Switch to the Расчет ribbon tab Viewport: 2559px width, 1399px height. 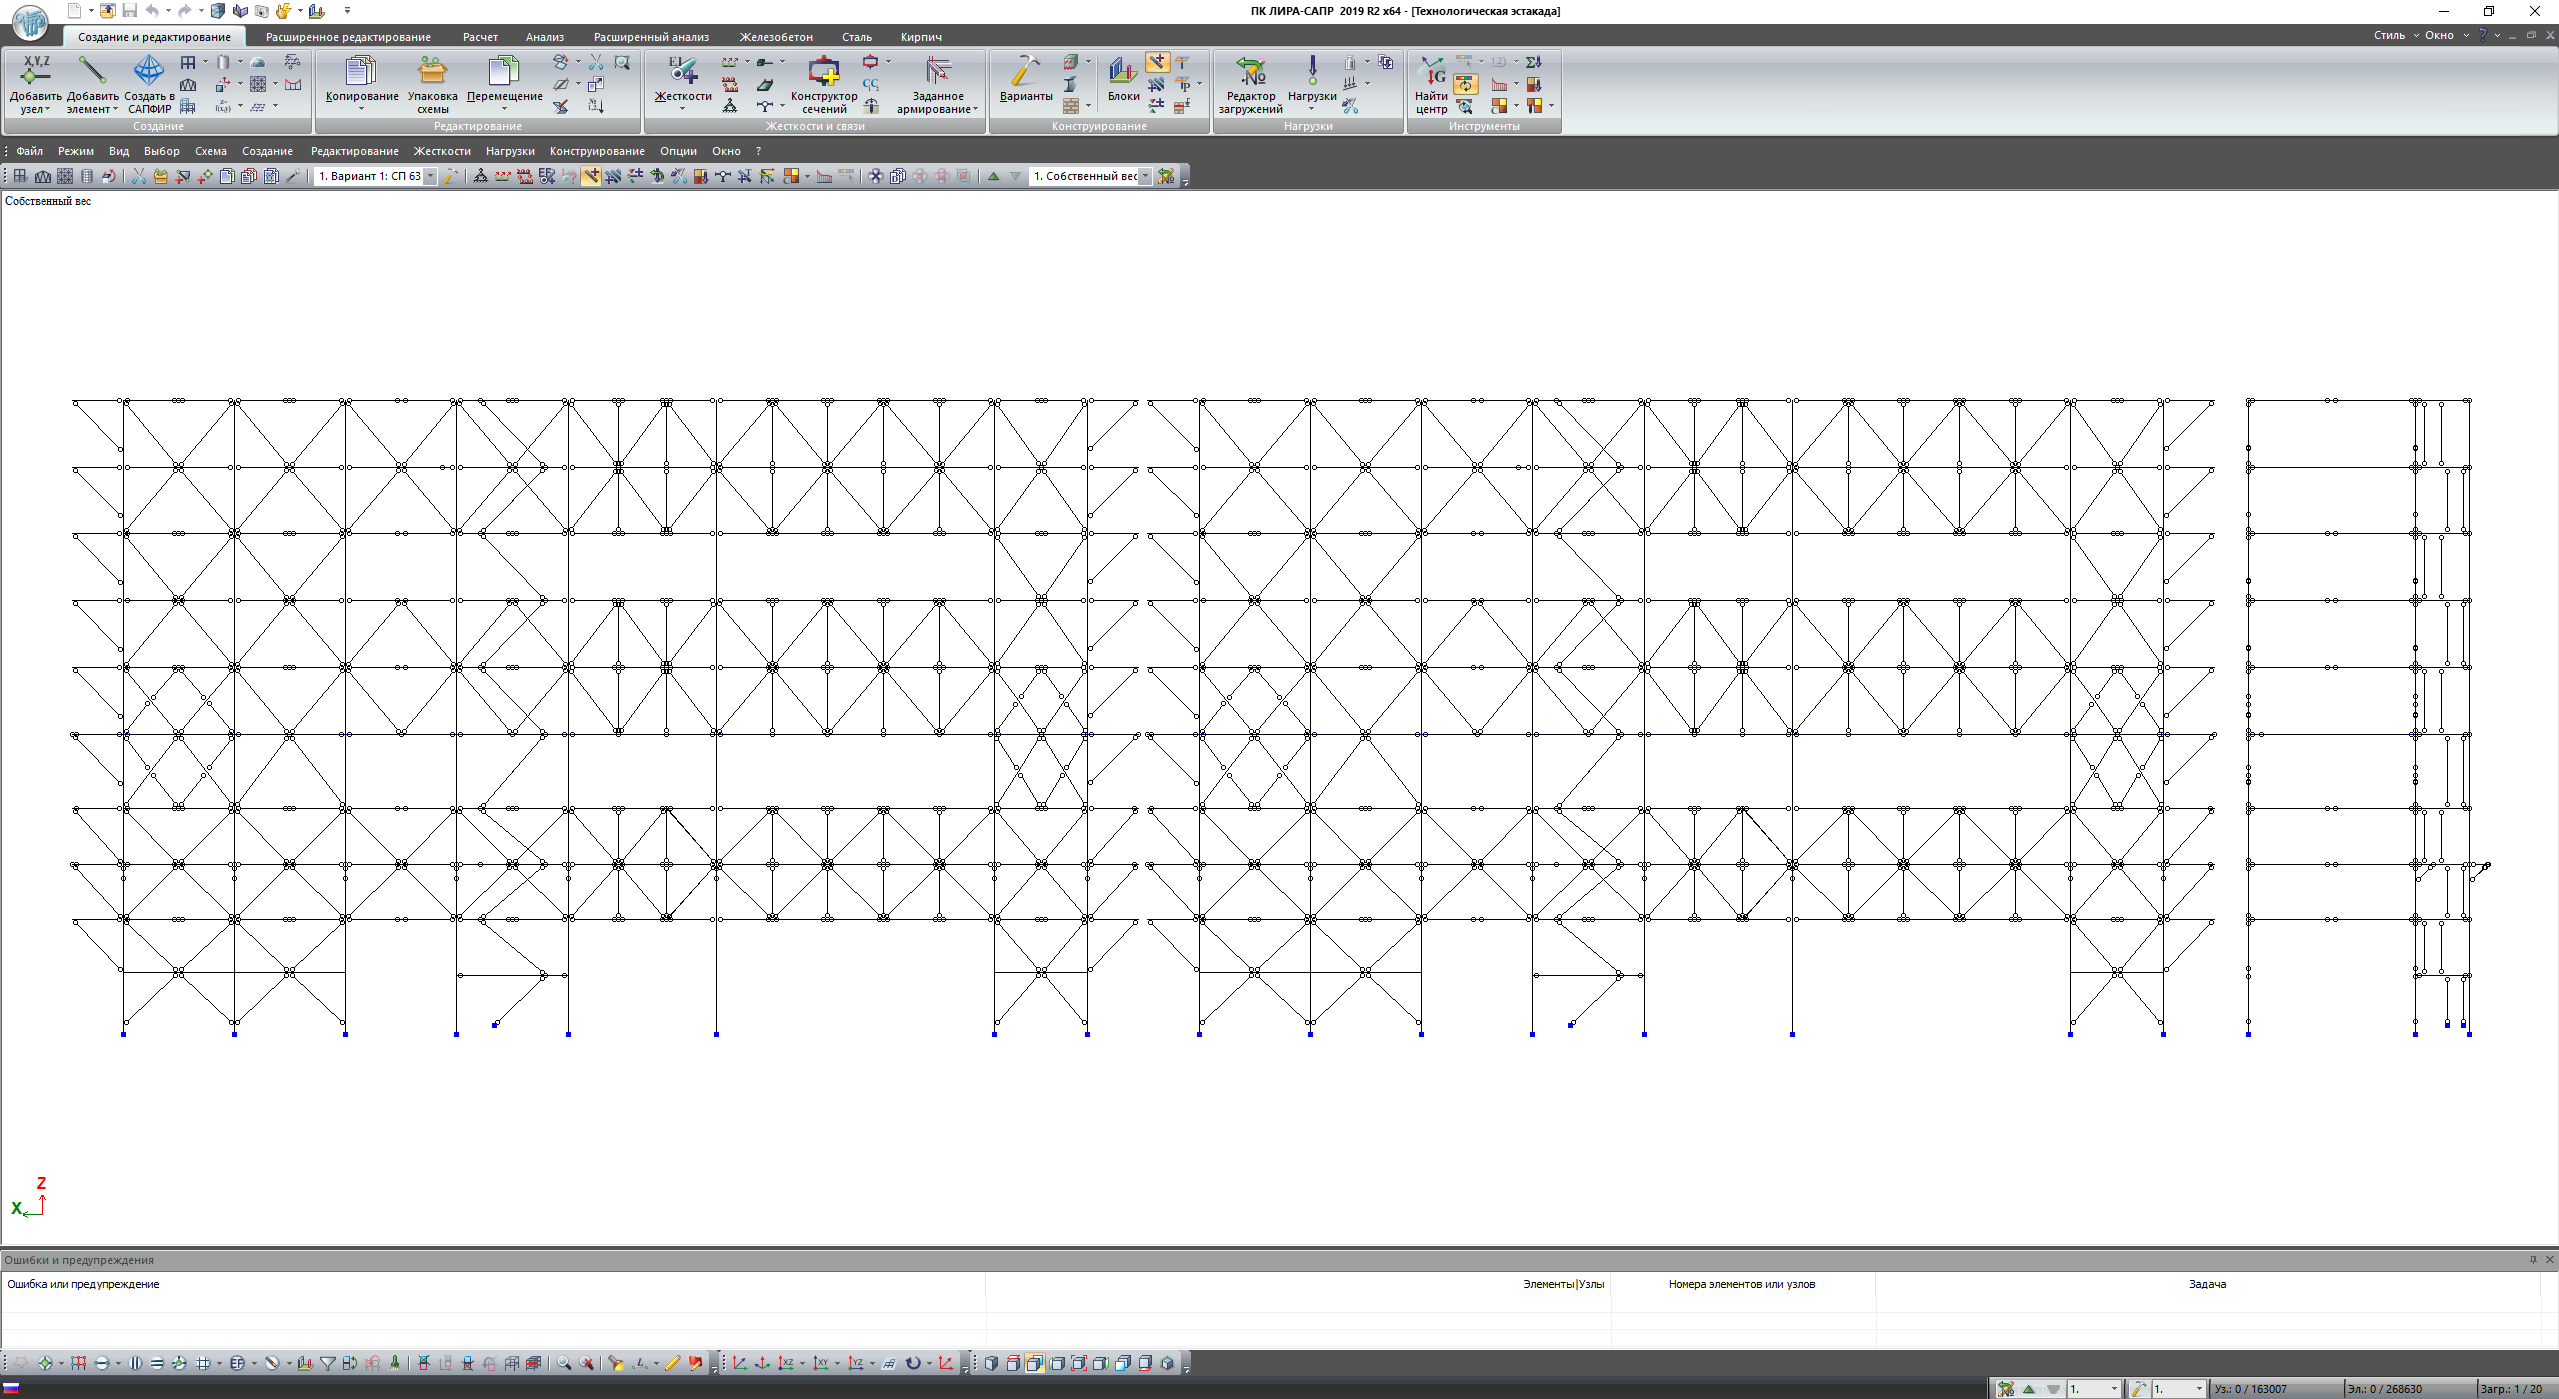tap(480, 37)
